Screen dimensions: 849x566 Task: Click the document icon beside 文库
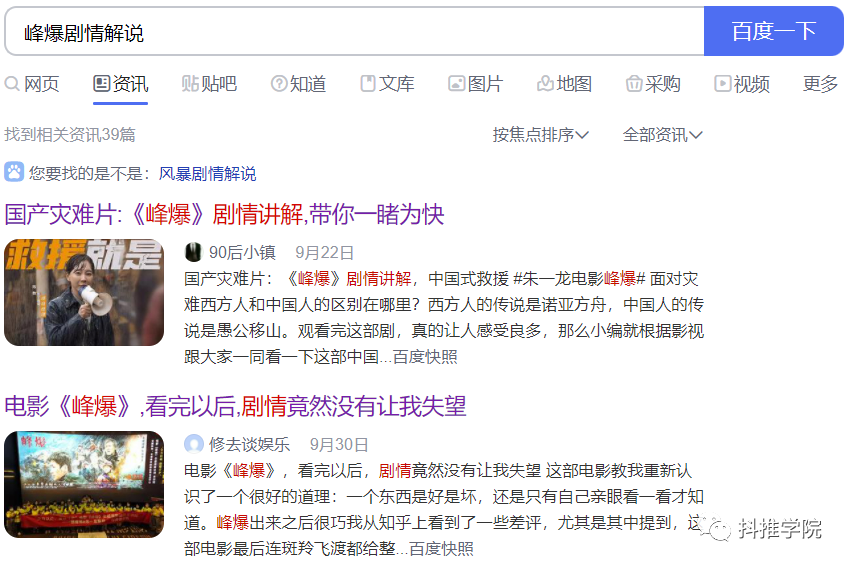point(368,83)
